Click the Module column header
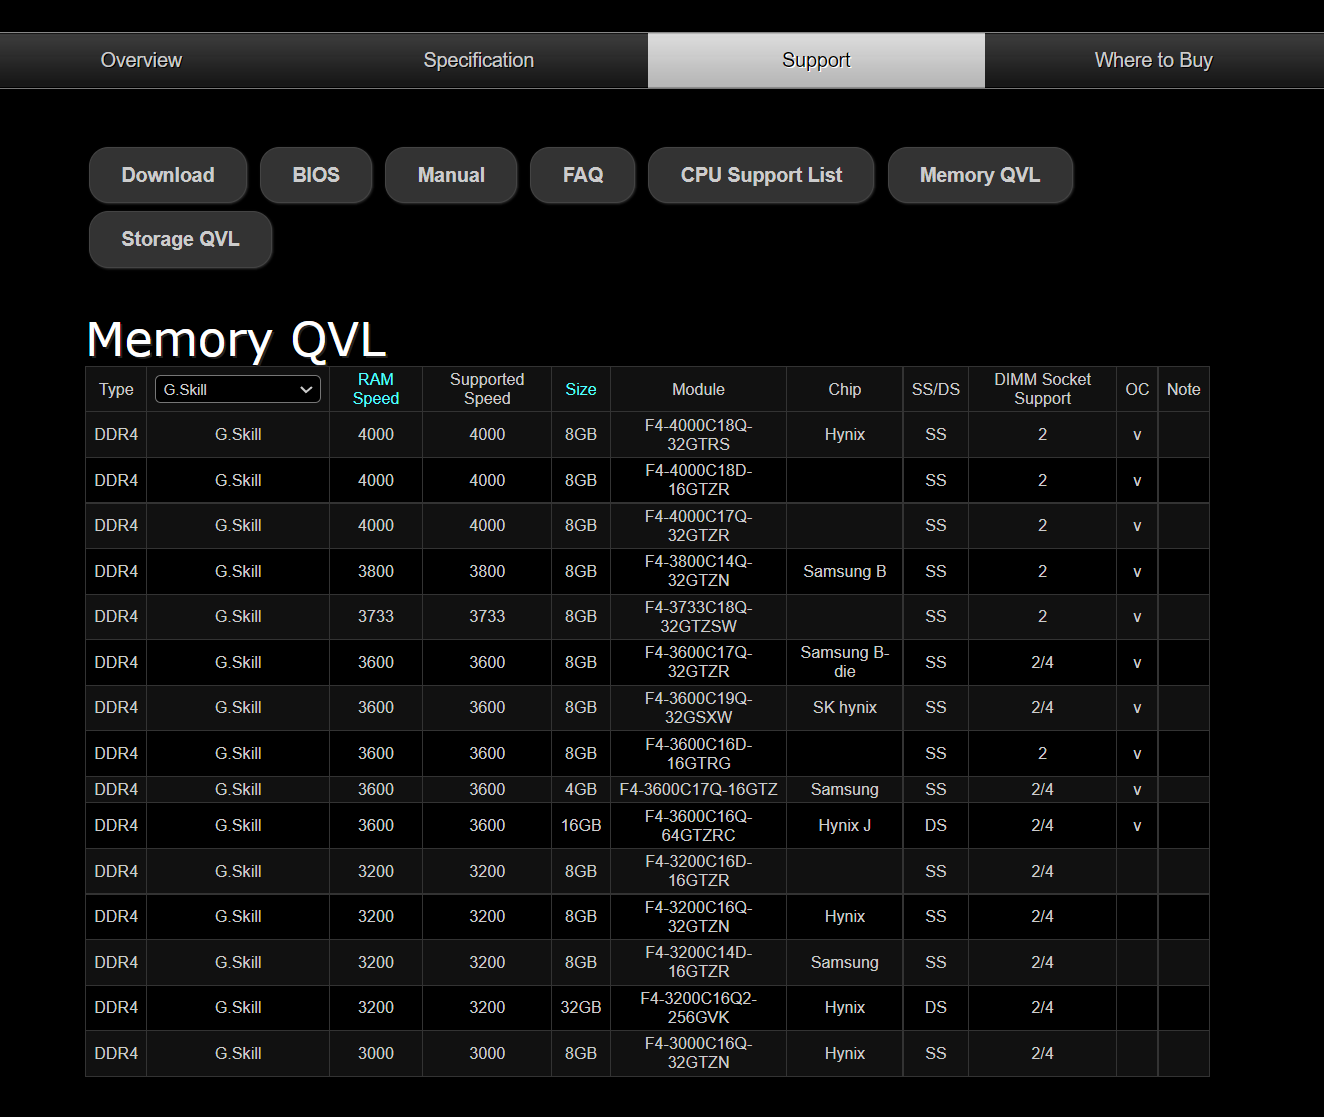This screenshot has height=1117, width=1324. (x=698, y=389)
